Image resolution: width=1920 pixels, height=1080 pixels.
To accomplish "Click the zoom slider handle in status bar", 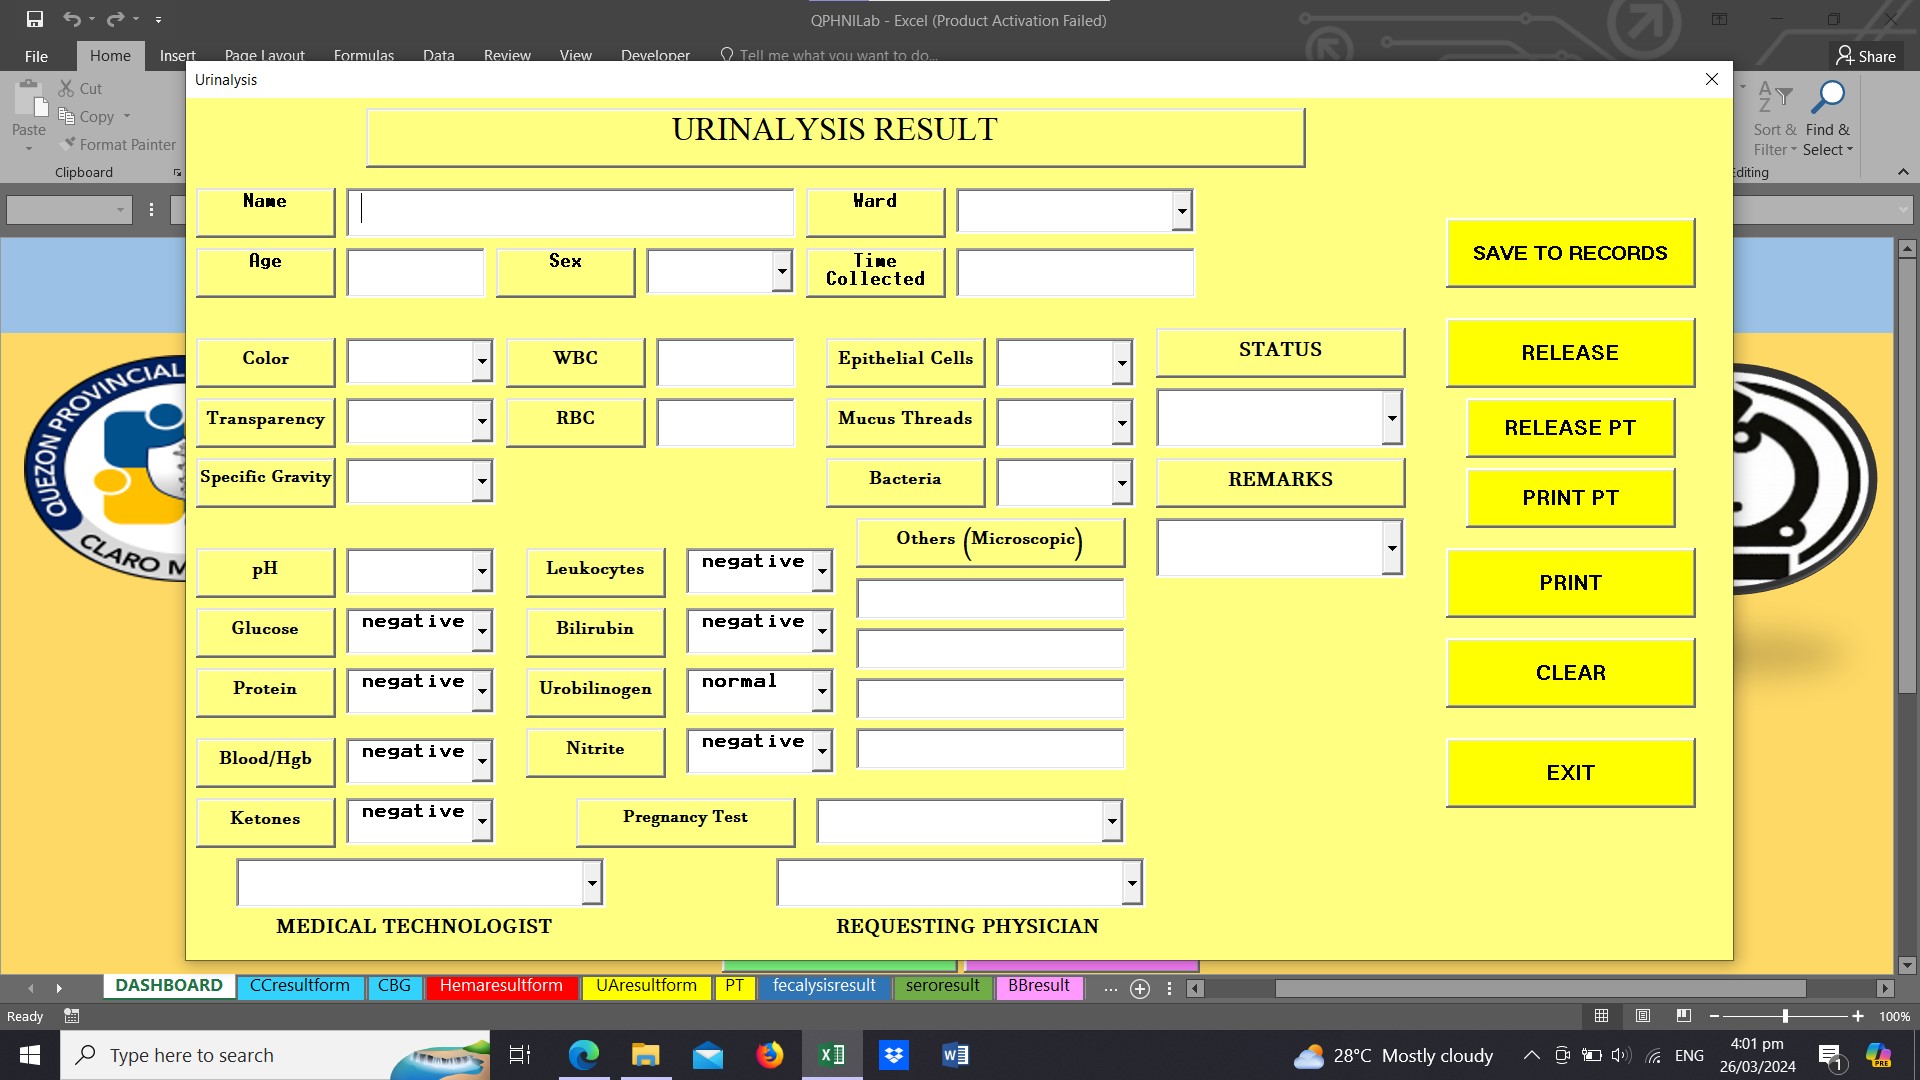I will click(x=1785, y=1016).
